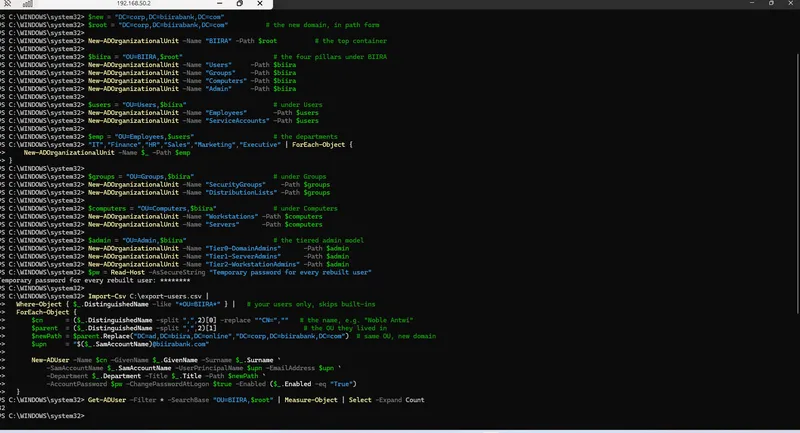This screenshot has width=800, height=433.
Task: Minimize the outer dark window
Action: tap(752, 3)
